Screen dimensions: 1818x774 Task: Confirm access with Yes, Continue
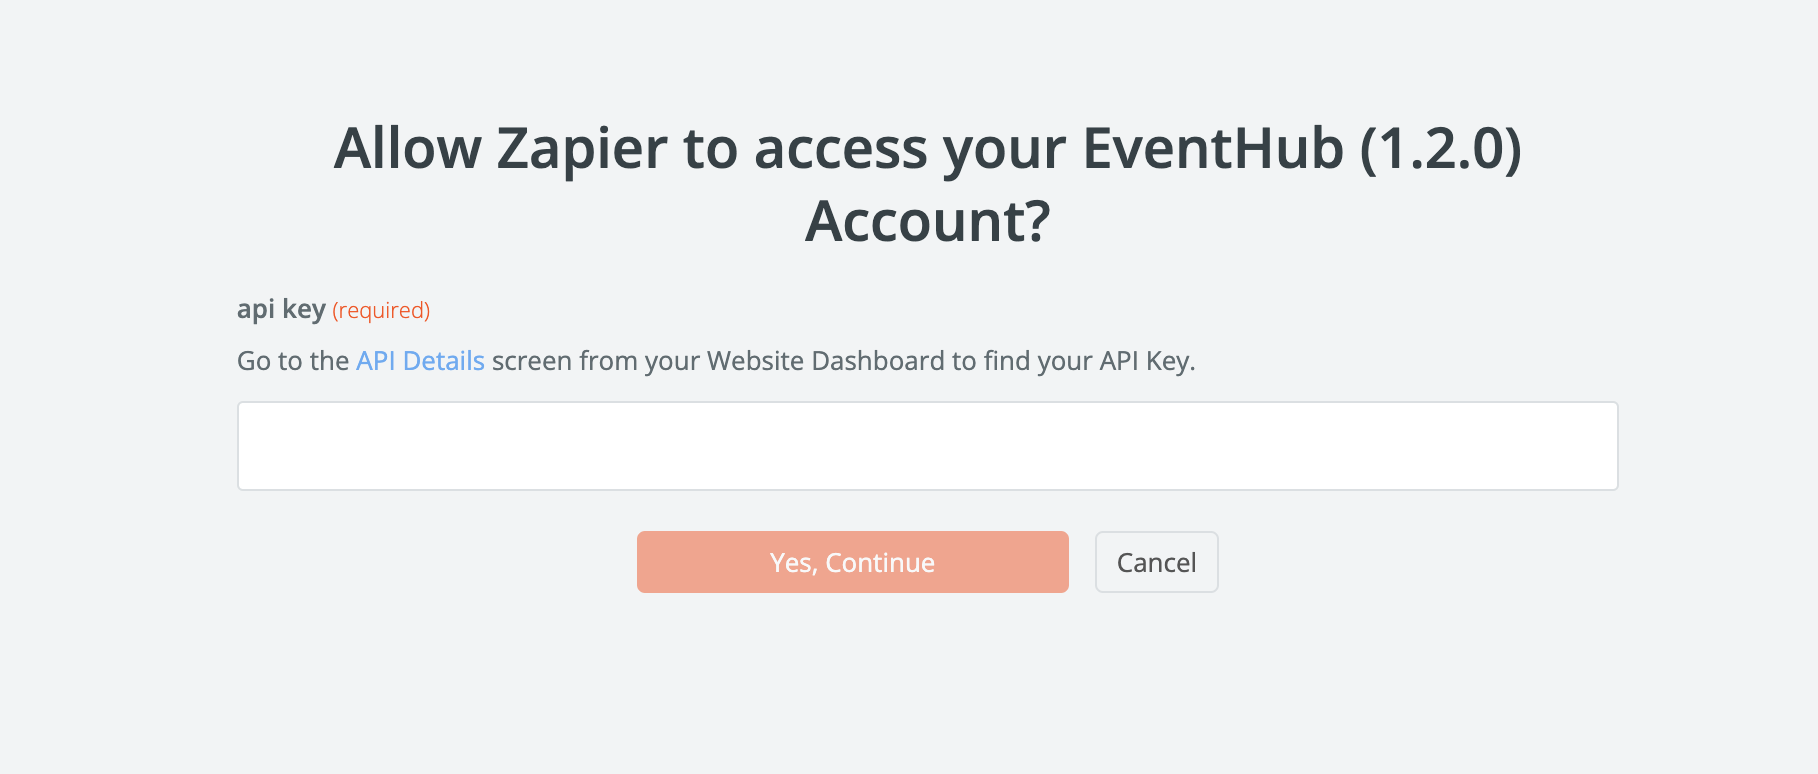[x=852, y=562]
